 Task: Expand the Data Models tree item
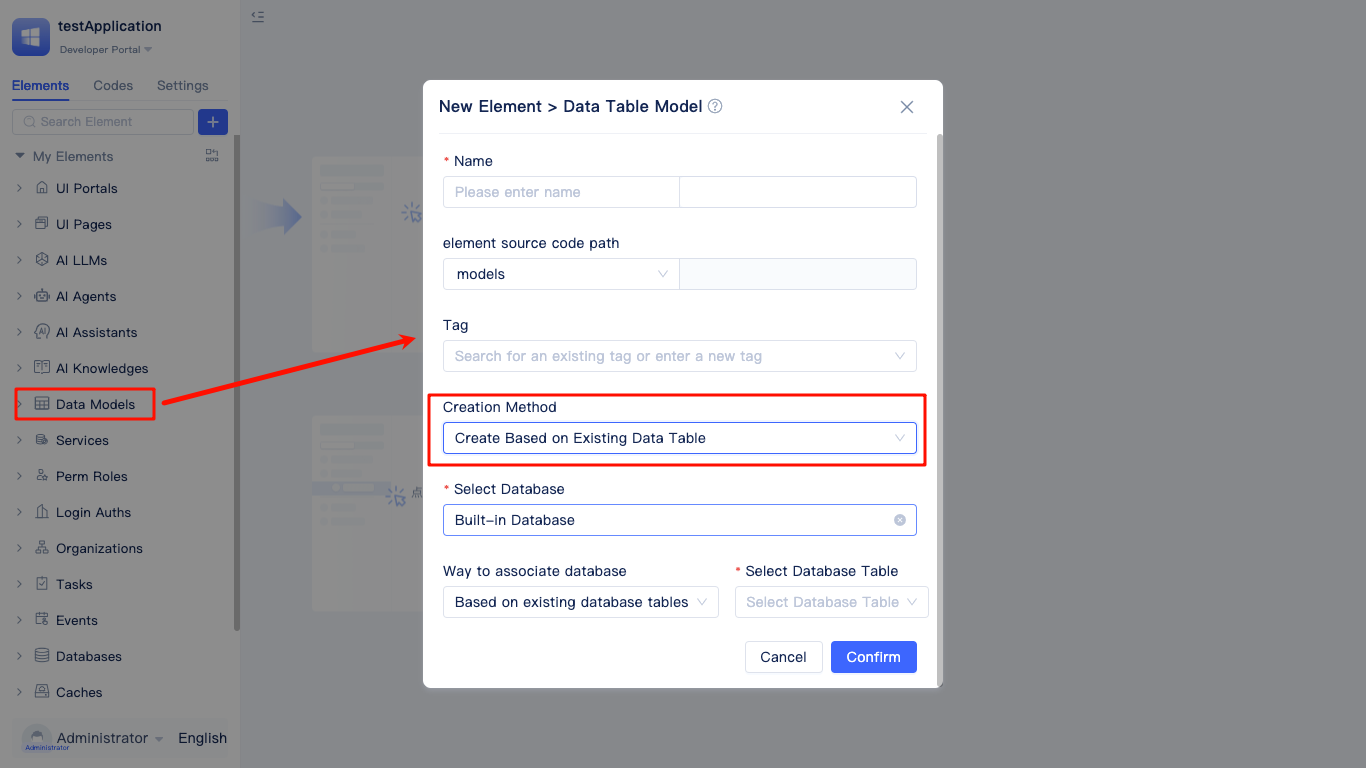point(19,404)
